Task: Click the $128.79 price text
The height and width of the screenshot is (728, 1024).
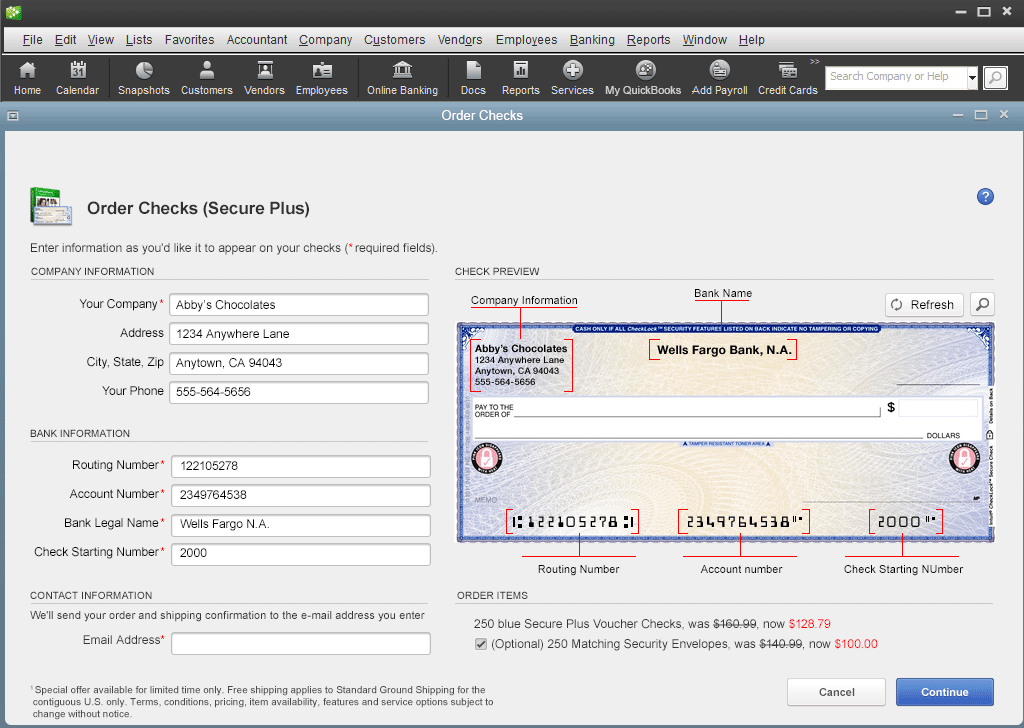Action: pos(809,624)
